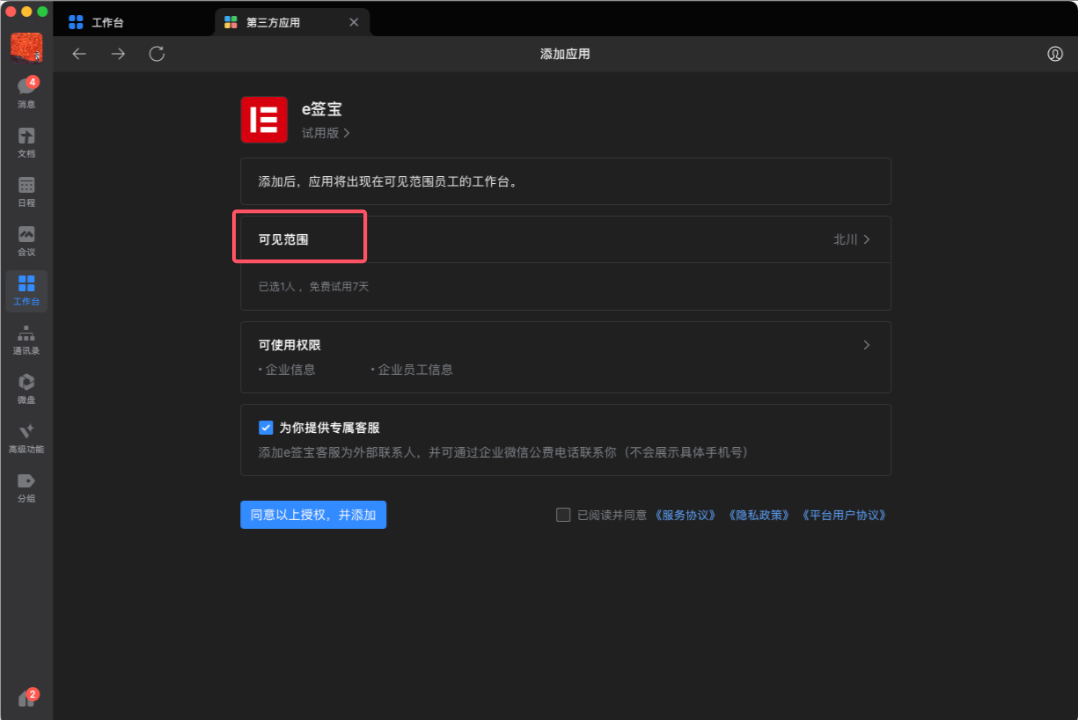Screen dimensions: 1078x720
Task: Open the 会议 meetings section
Action: (x=26, y=241)
